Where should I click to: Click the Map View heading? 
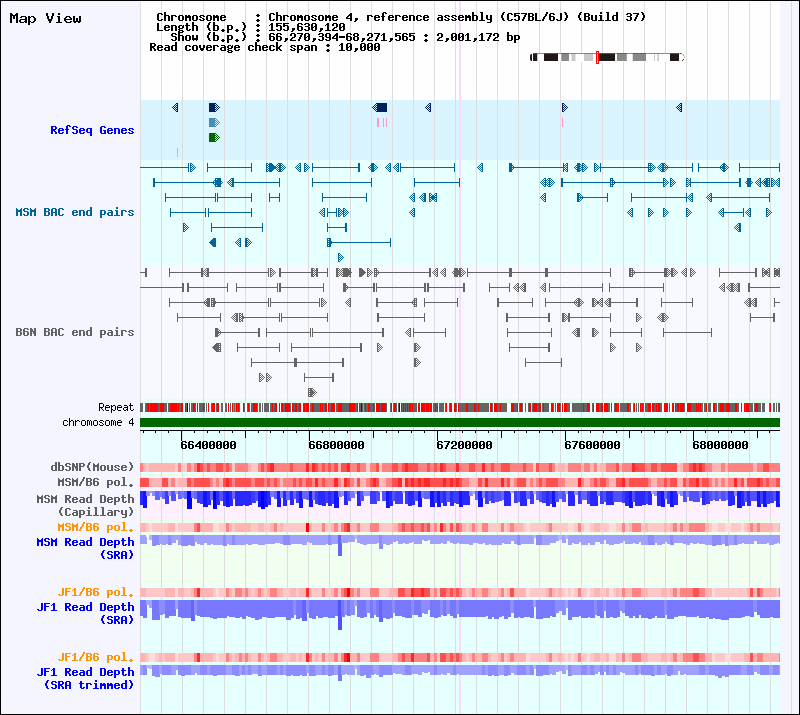click(45, 18)
